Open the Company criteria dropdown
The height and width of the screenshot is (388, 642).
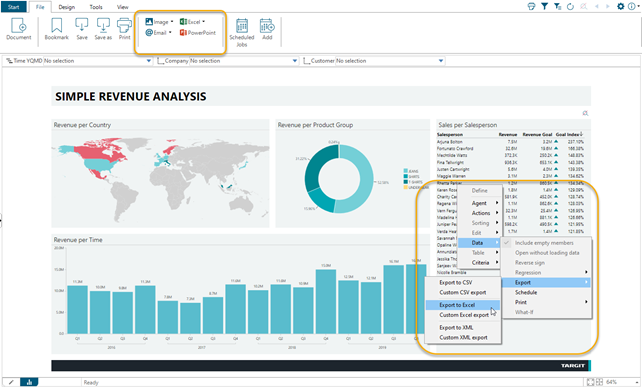point(295,61)
